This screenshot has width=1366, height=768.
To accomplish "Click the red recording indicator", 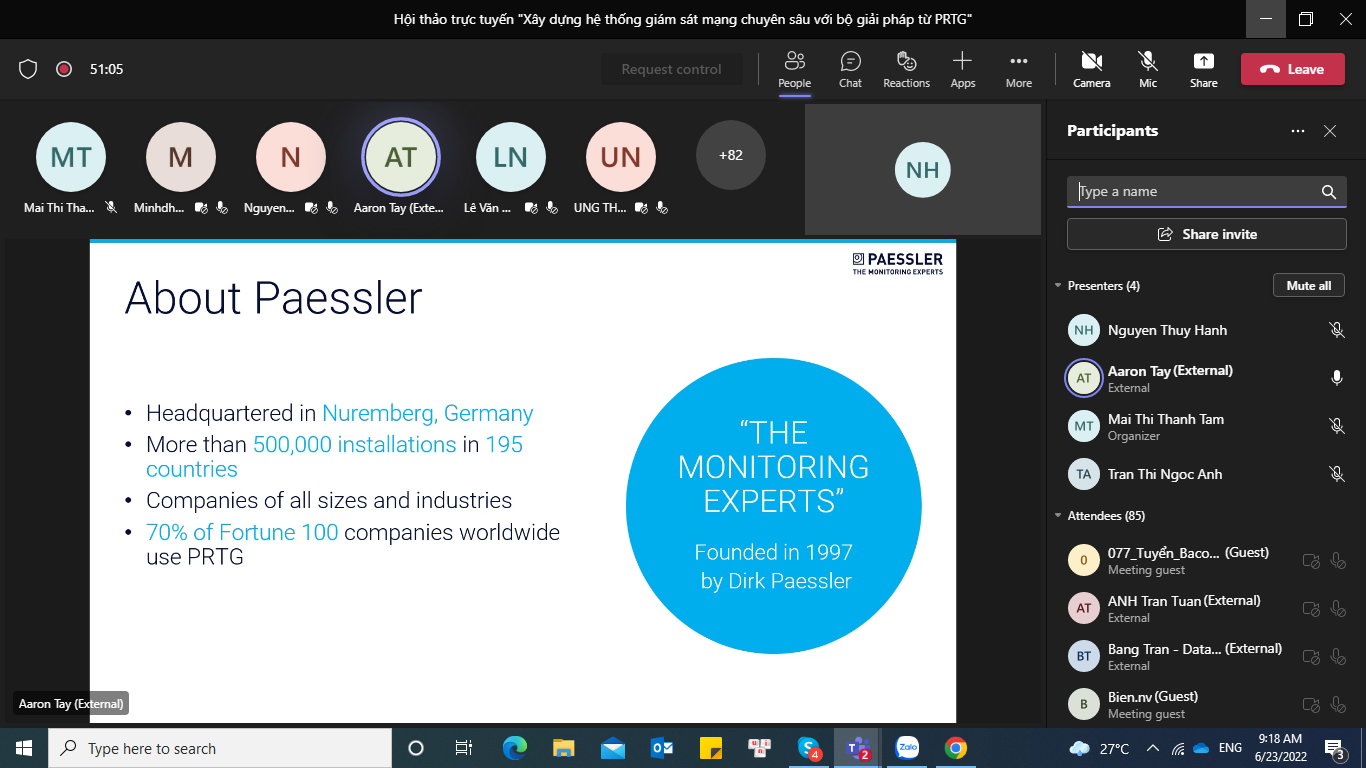I will [x=64, y=69].
